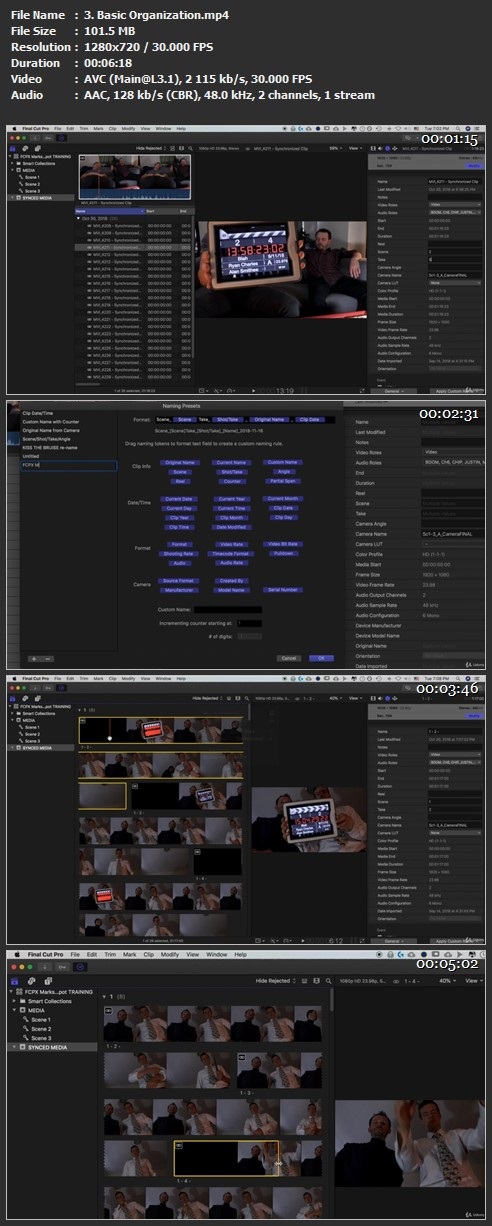Screen dimensions: 492x1226
Task: Select the yellow-outlined clip 1 - 4, bottom frame
Action: pyautogui.click(x=226, y=1158)
